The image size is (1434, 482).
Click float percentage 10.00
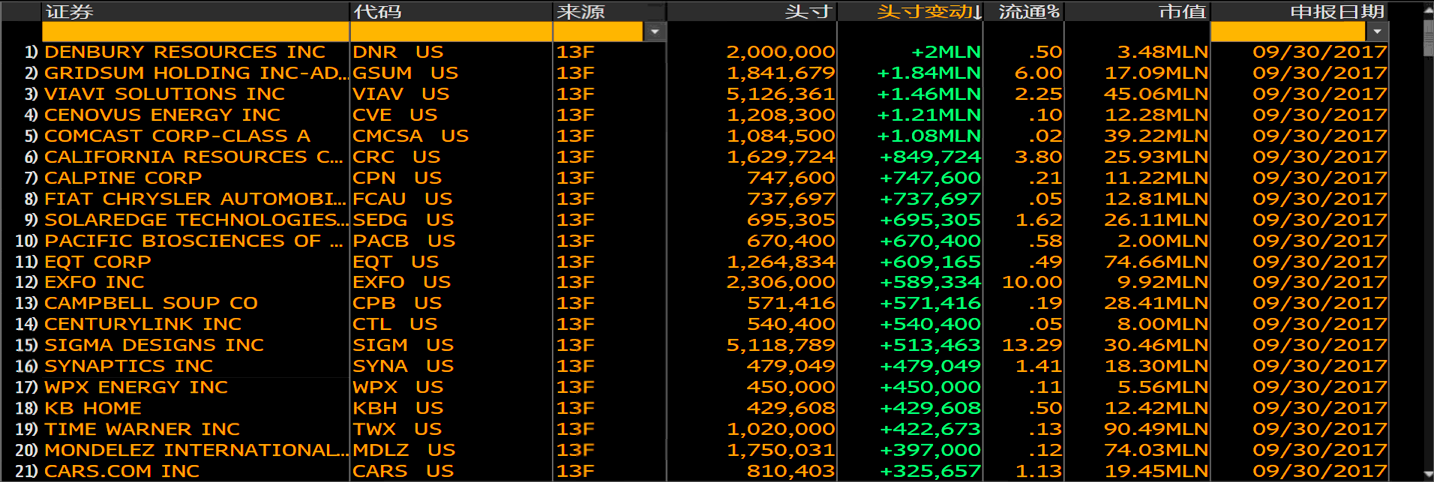(x=1032, y=283)
